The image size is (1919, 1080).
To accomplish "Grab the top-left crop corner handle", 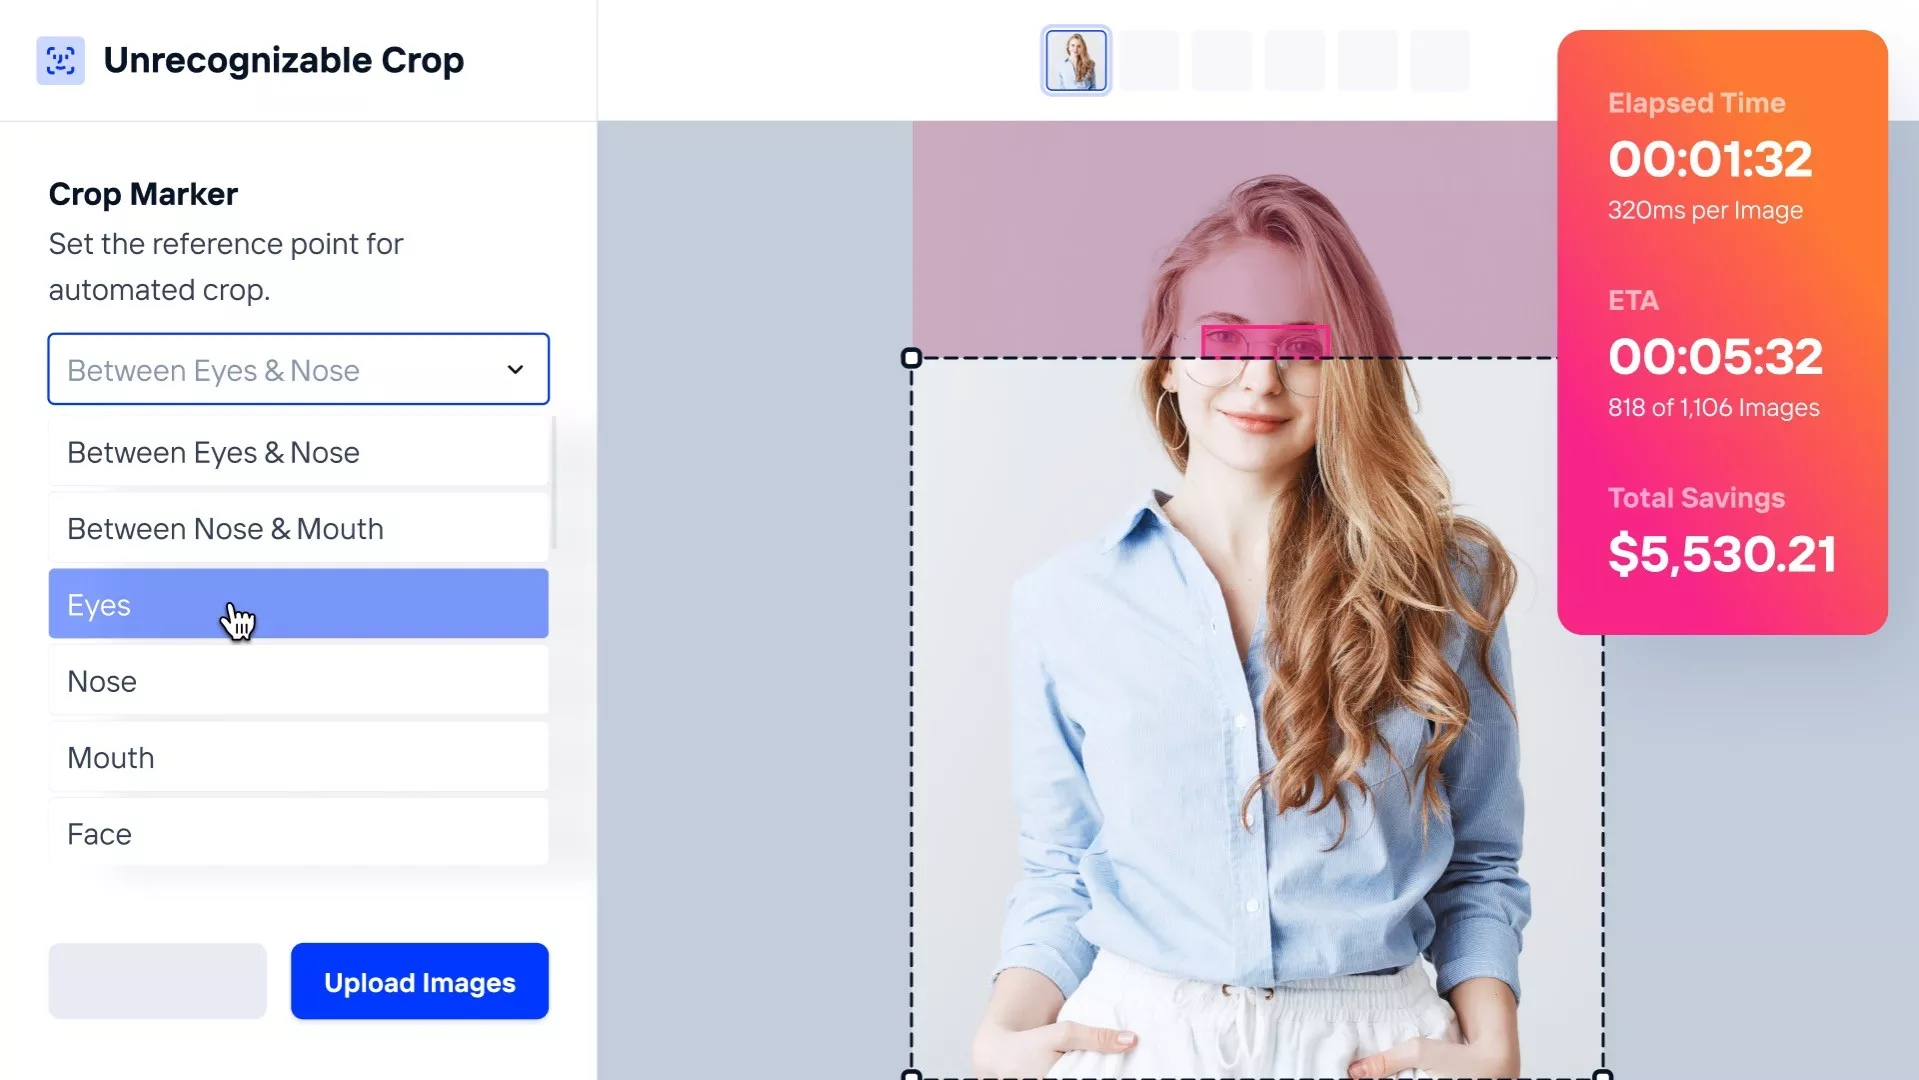I will click(x=911, y=358).
